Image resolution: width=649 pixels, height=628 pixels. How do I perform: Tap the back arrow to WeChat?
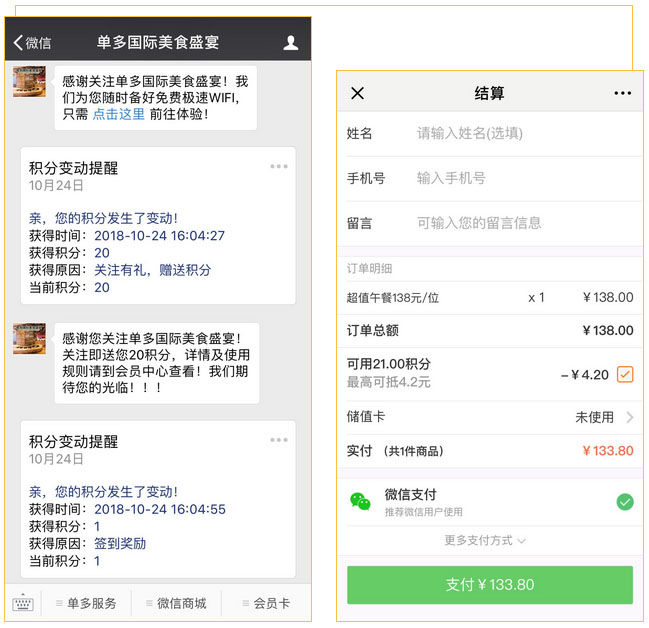click(31, 43)
